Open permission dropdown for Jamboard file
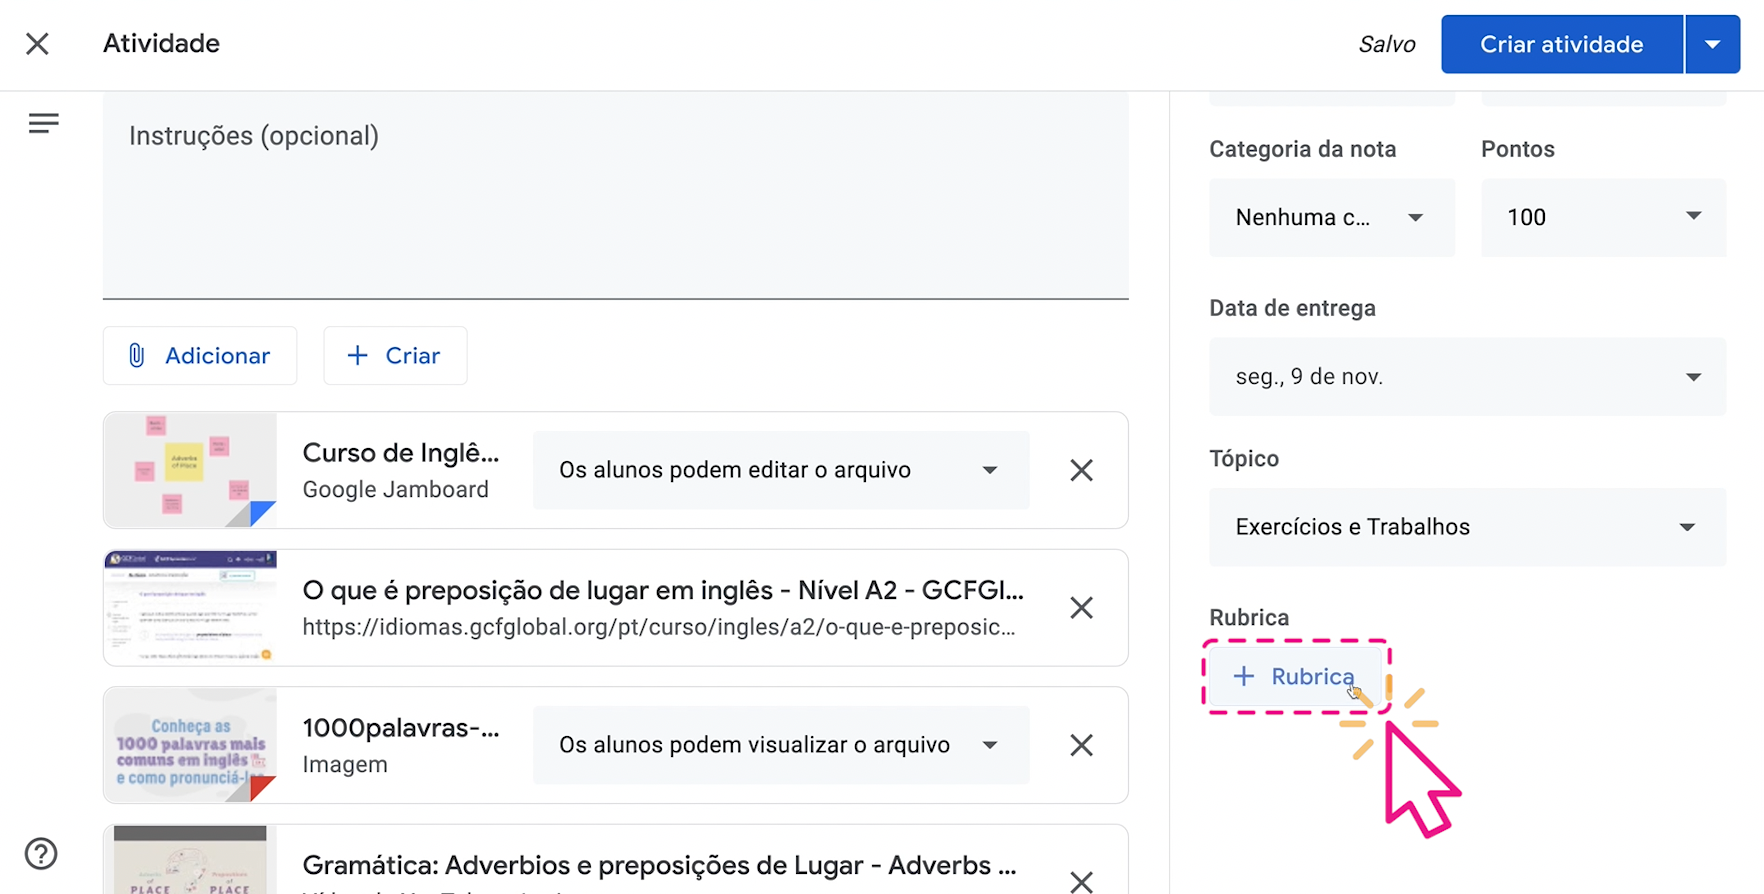This screenshot has width=1764, height=894. coord(781,470)
